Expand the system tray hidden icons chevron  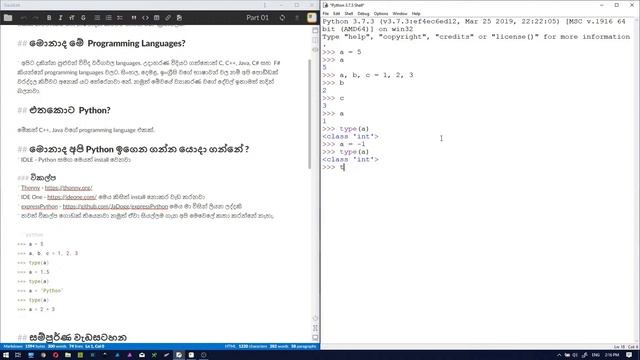pyautogui.click(x=559, y=355)
